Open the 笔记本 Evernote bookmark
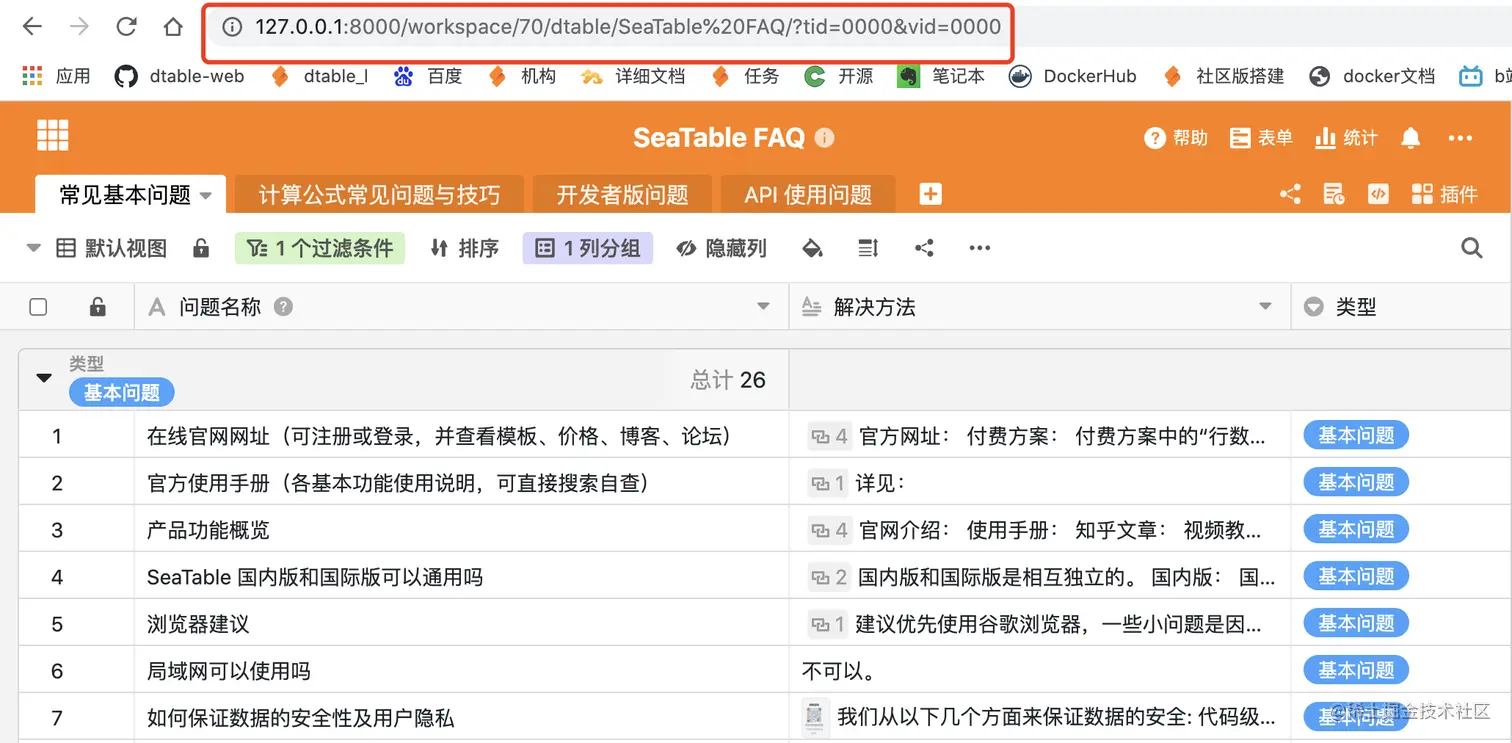Image resolution: width=1512 pixels, height=743 pixels. (941, 76)
